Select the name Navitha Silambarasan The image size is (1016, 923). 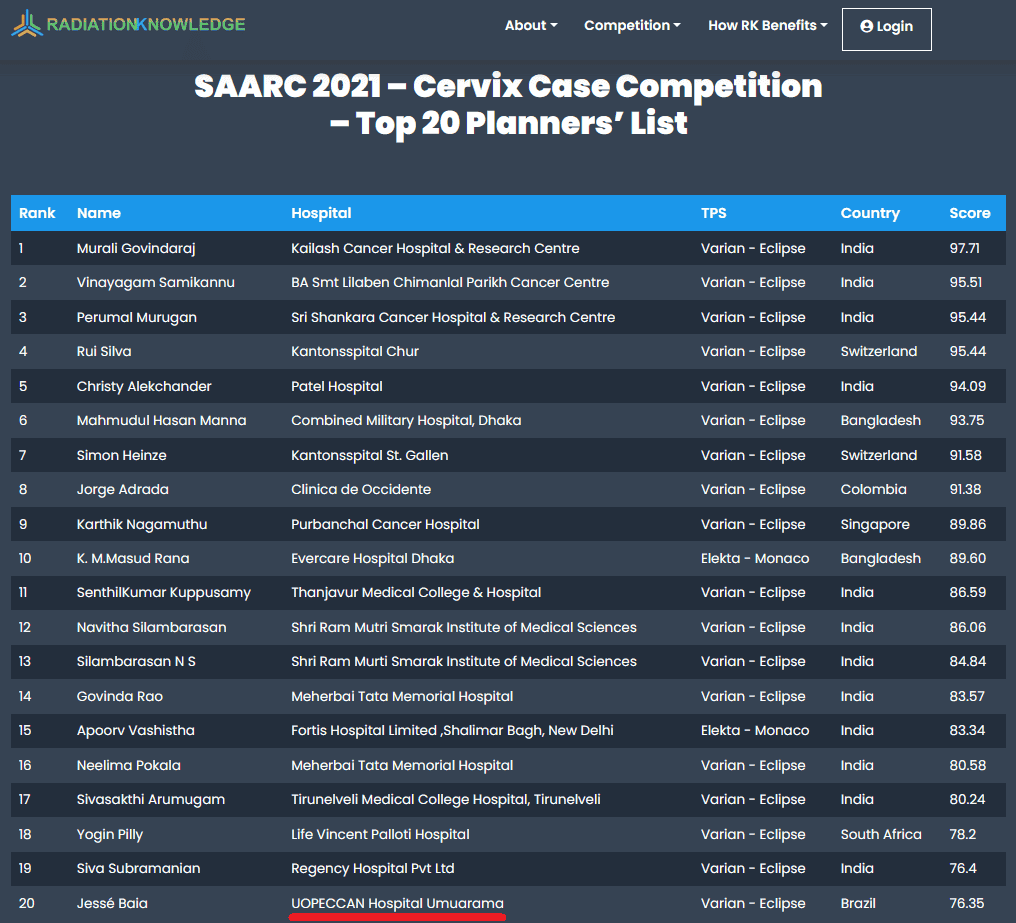152,627
